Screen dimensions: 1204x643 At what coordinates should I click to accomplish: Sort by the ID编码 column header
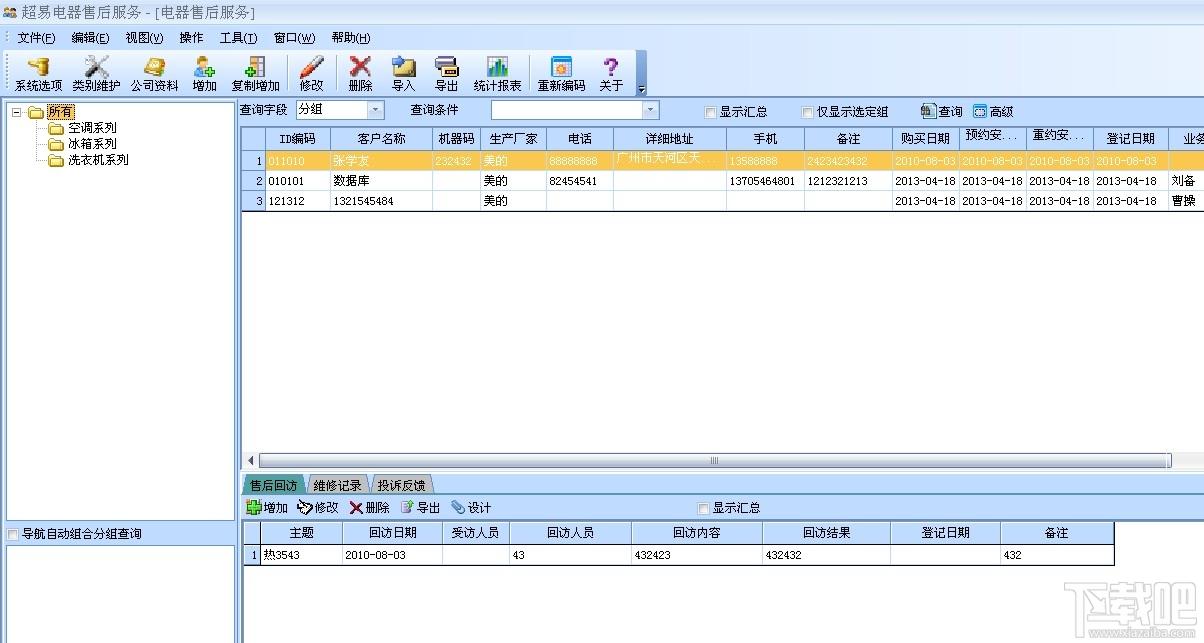tap(298, 139)
